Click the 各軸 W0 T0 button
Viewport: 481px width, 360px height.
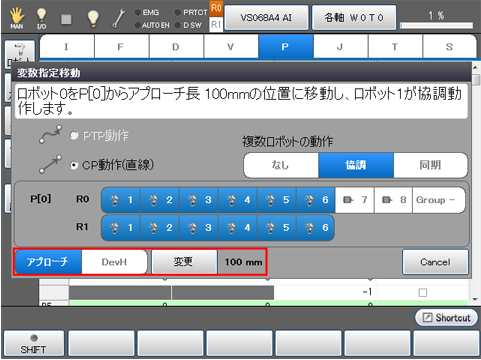point(354,17)
